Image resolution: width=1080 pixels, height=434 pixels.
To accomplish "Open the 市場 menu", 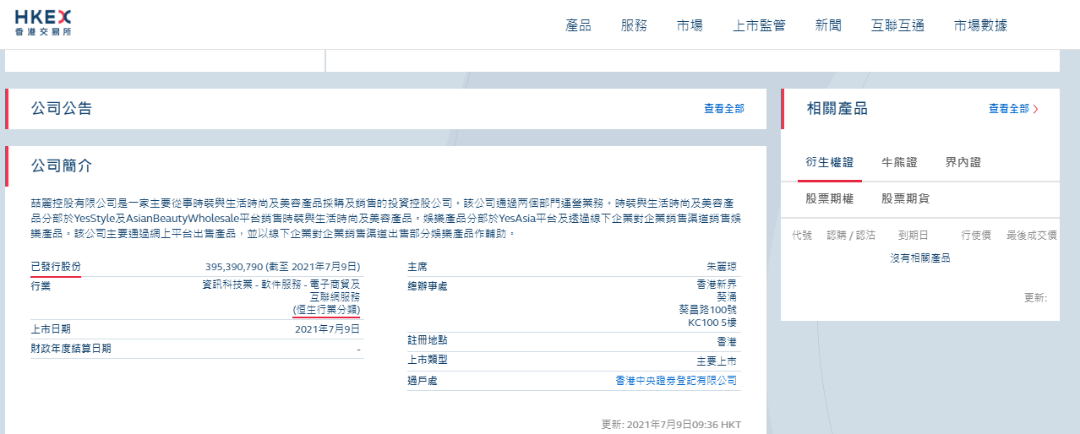I will coord(689,25).
